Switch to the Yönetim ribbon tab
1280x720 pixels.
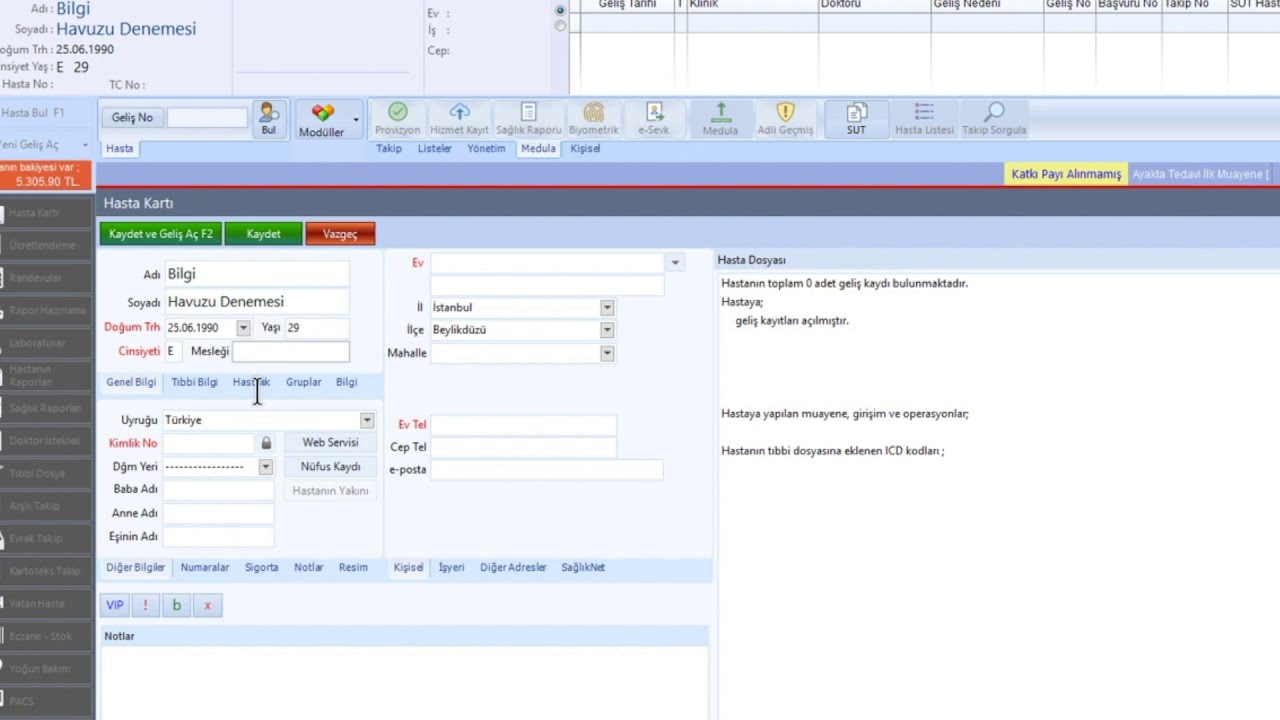click(x=486, y=149)
